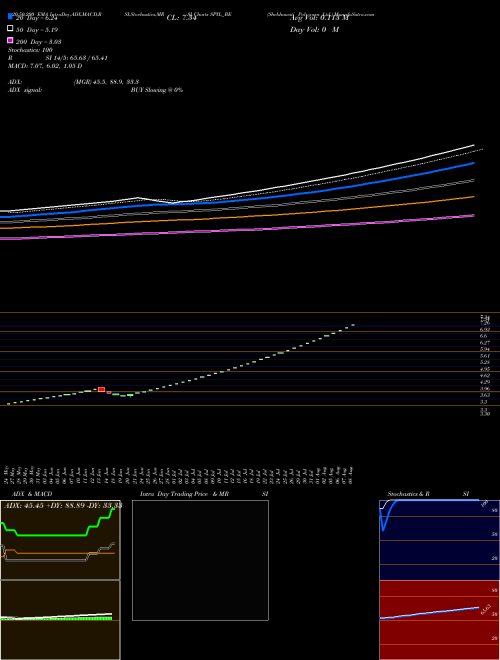
Task: Click the 'MACD: 7.07, 6.02, 1.05 D' line
Action: point(45,66)
